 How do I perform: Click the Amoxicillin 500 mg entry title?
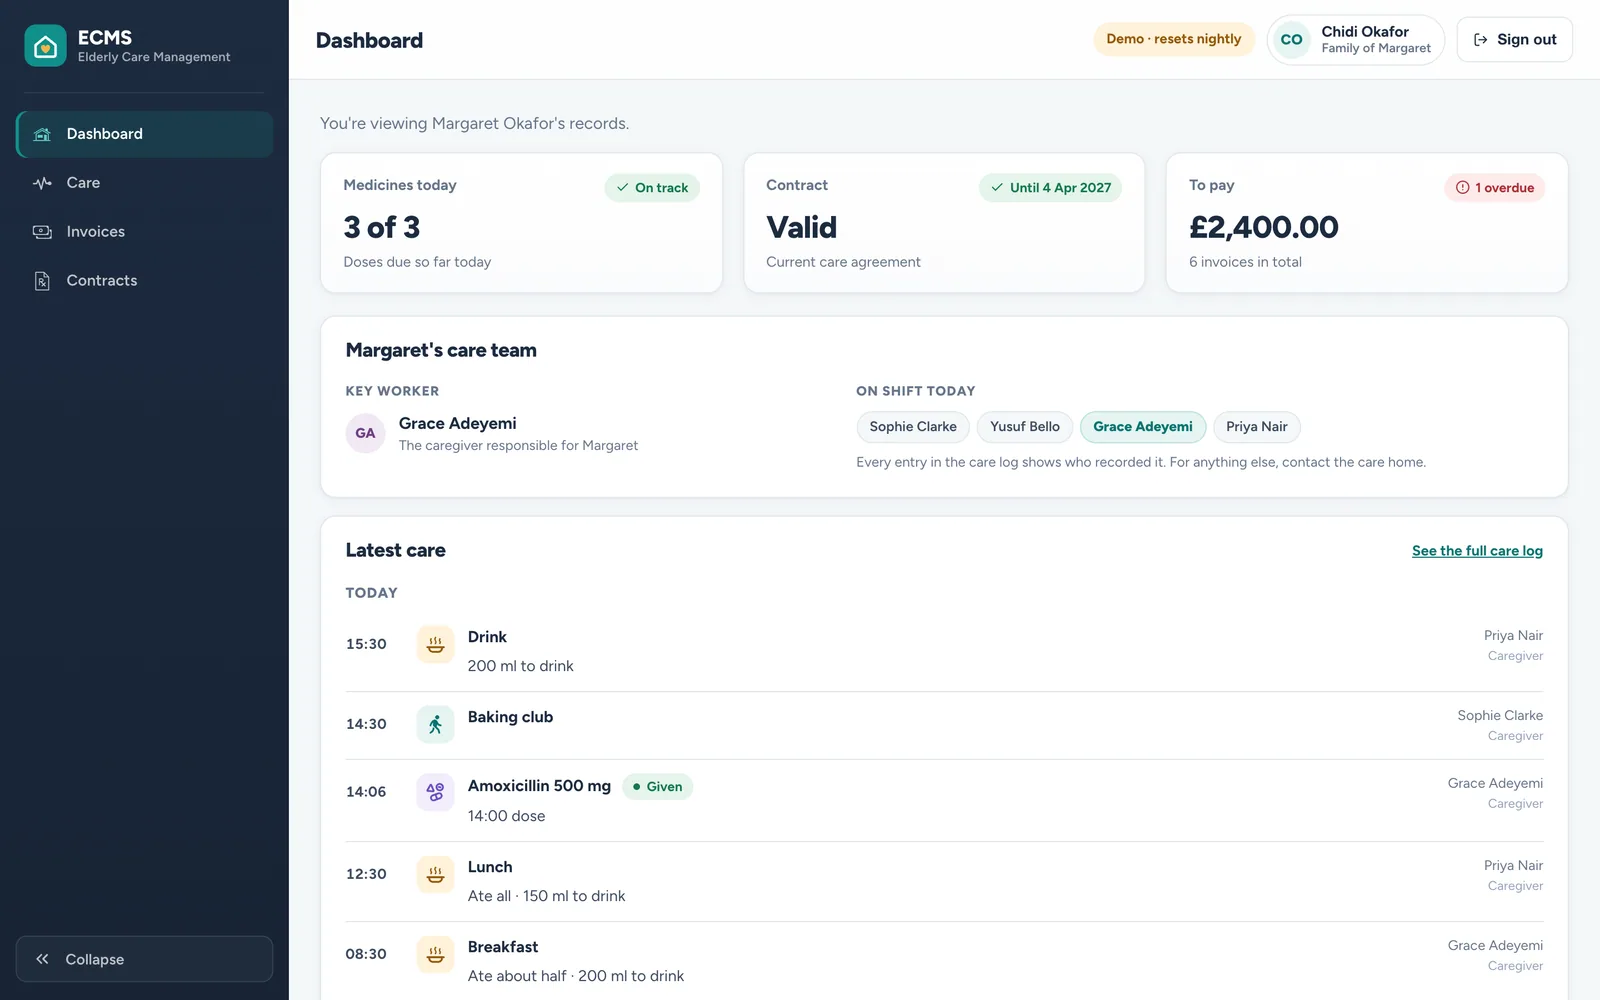pos(539,786)
